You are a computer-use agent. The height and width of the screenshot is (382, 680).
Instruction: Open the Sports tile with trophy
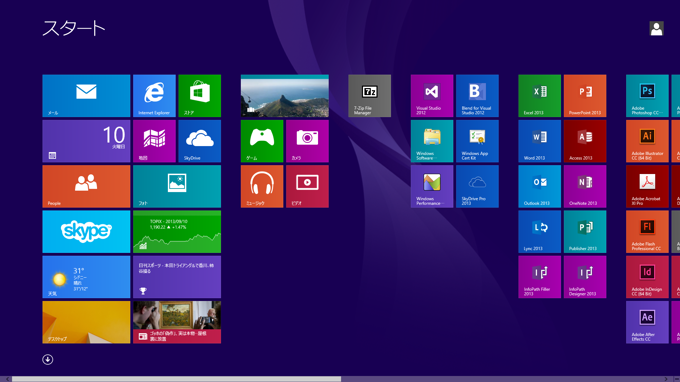point(177,277)
